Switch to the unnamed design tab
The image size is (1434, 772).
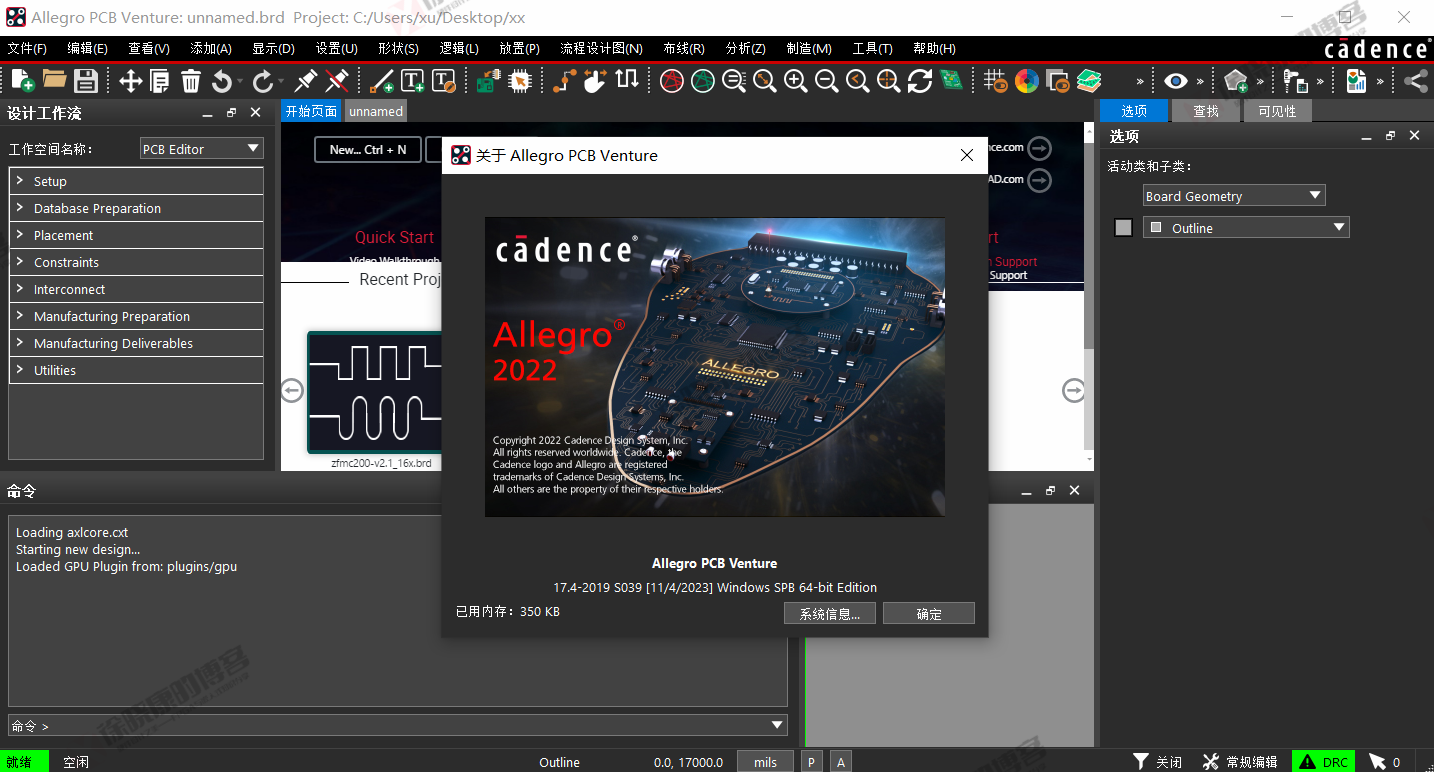pyautogui.click(x=376, y=111)
